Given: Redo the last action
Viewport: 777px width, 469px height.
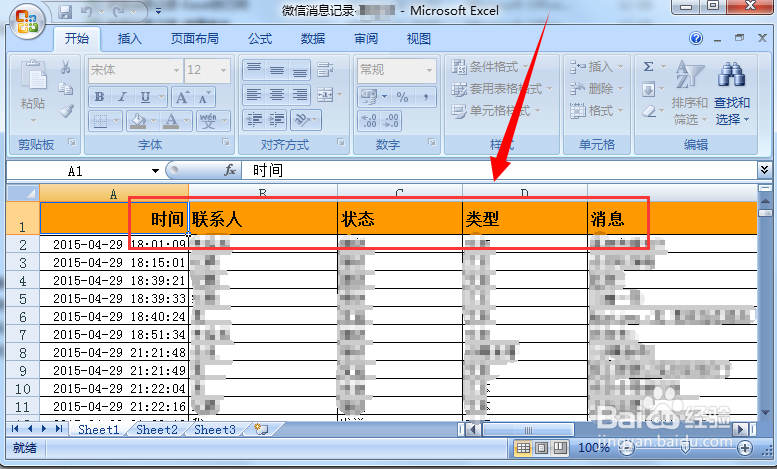Looking at the screenshot, I should [118, 11].
